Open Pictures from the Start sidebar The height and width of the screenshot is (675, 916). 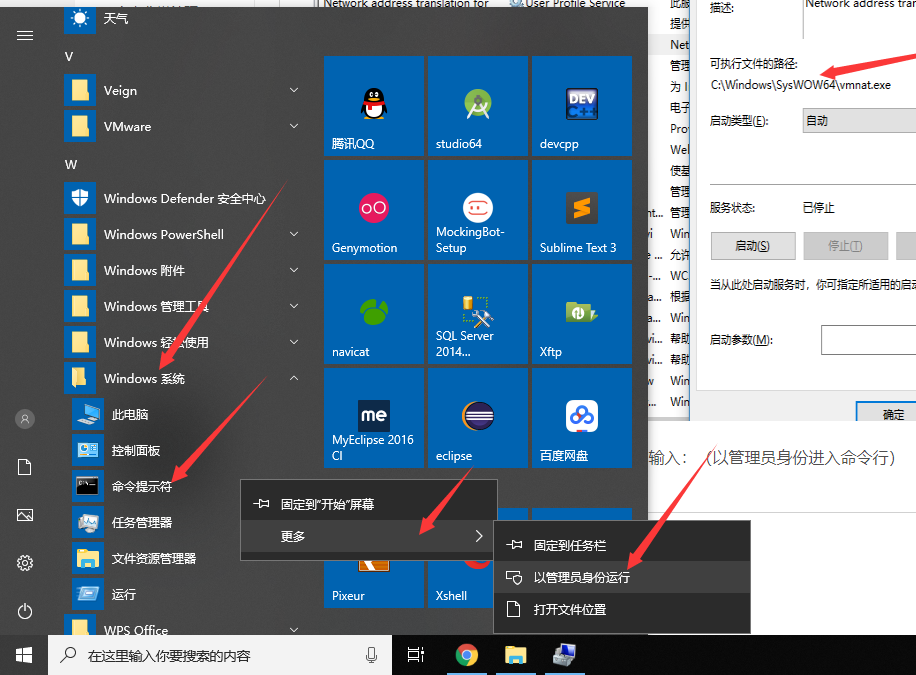click(25, 515)
